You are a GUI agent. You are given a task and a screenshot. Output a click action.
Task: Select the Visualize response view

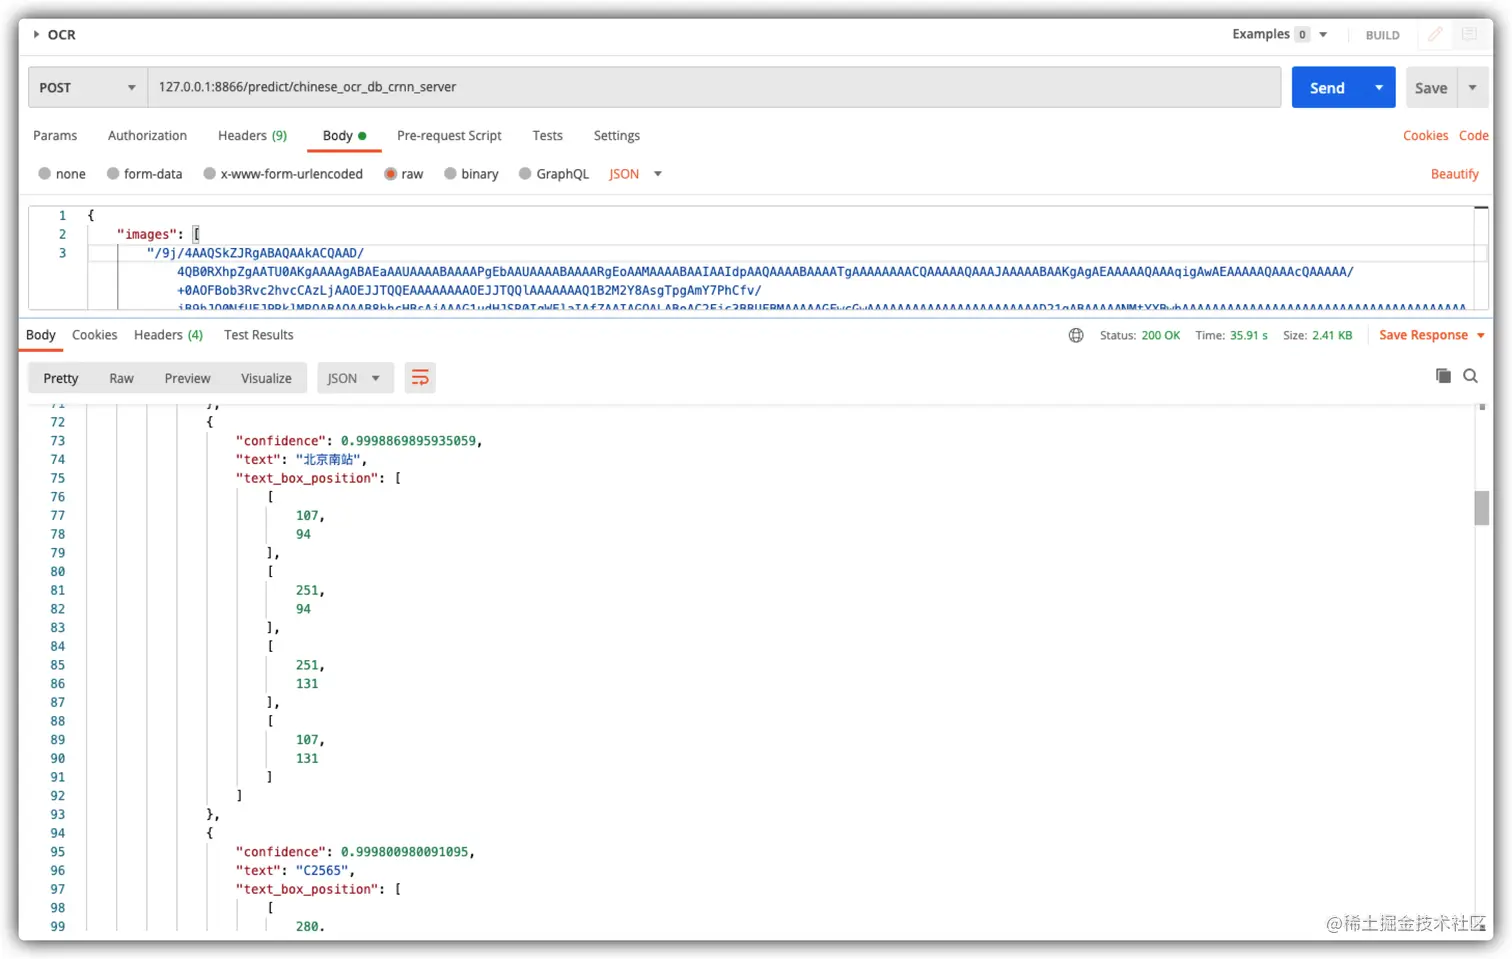pos(266,378)
